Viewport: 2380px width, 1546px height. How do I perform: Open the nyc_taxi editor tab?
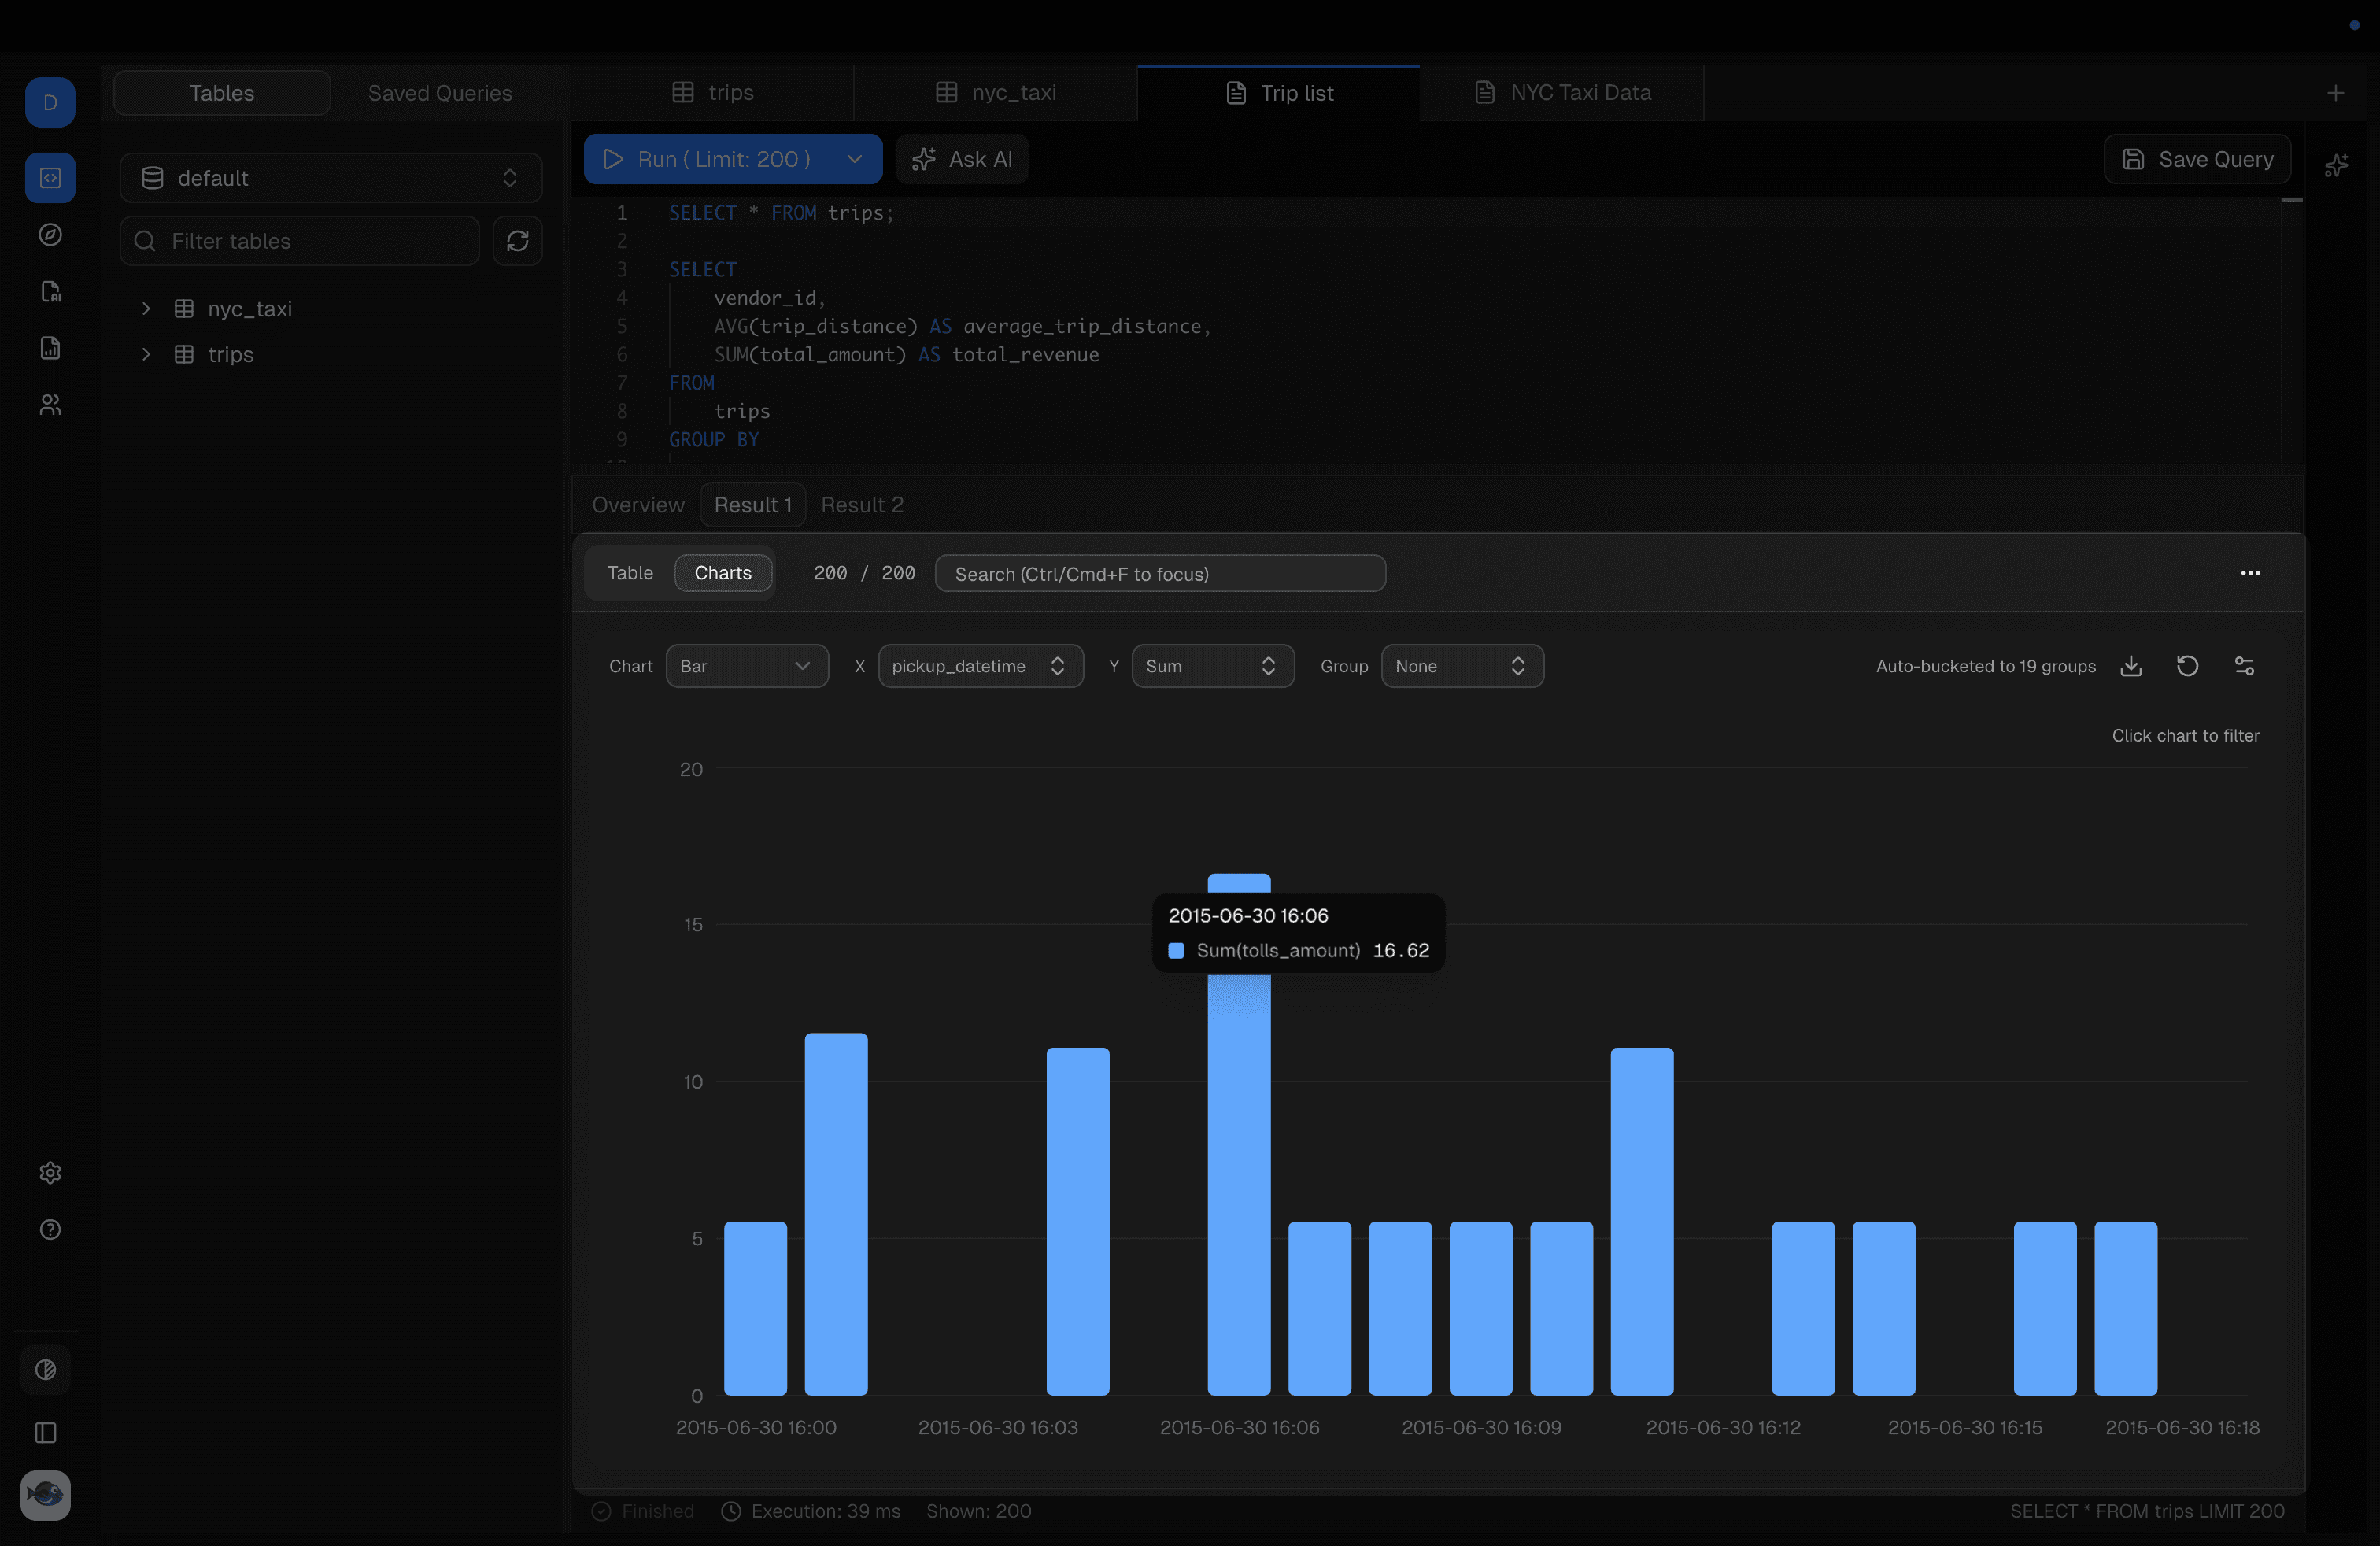(x=996, y=93)
